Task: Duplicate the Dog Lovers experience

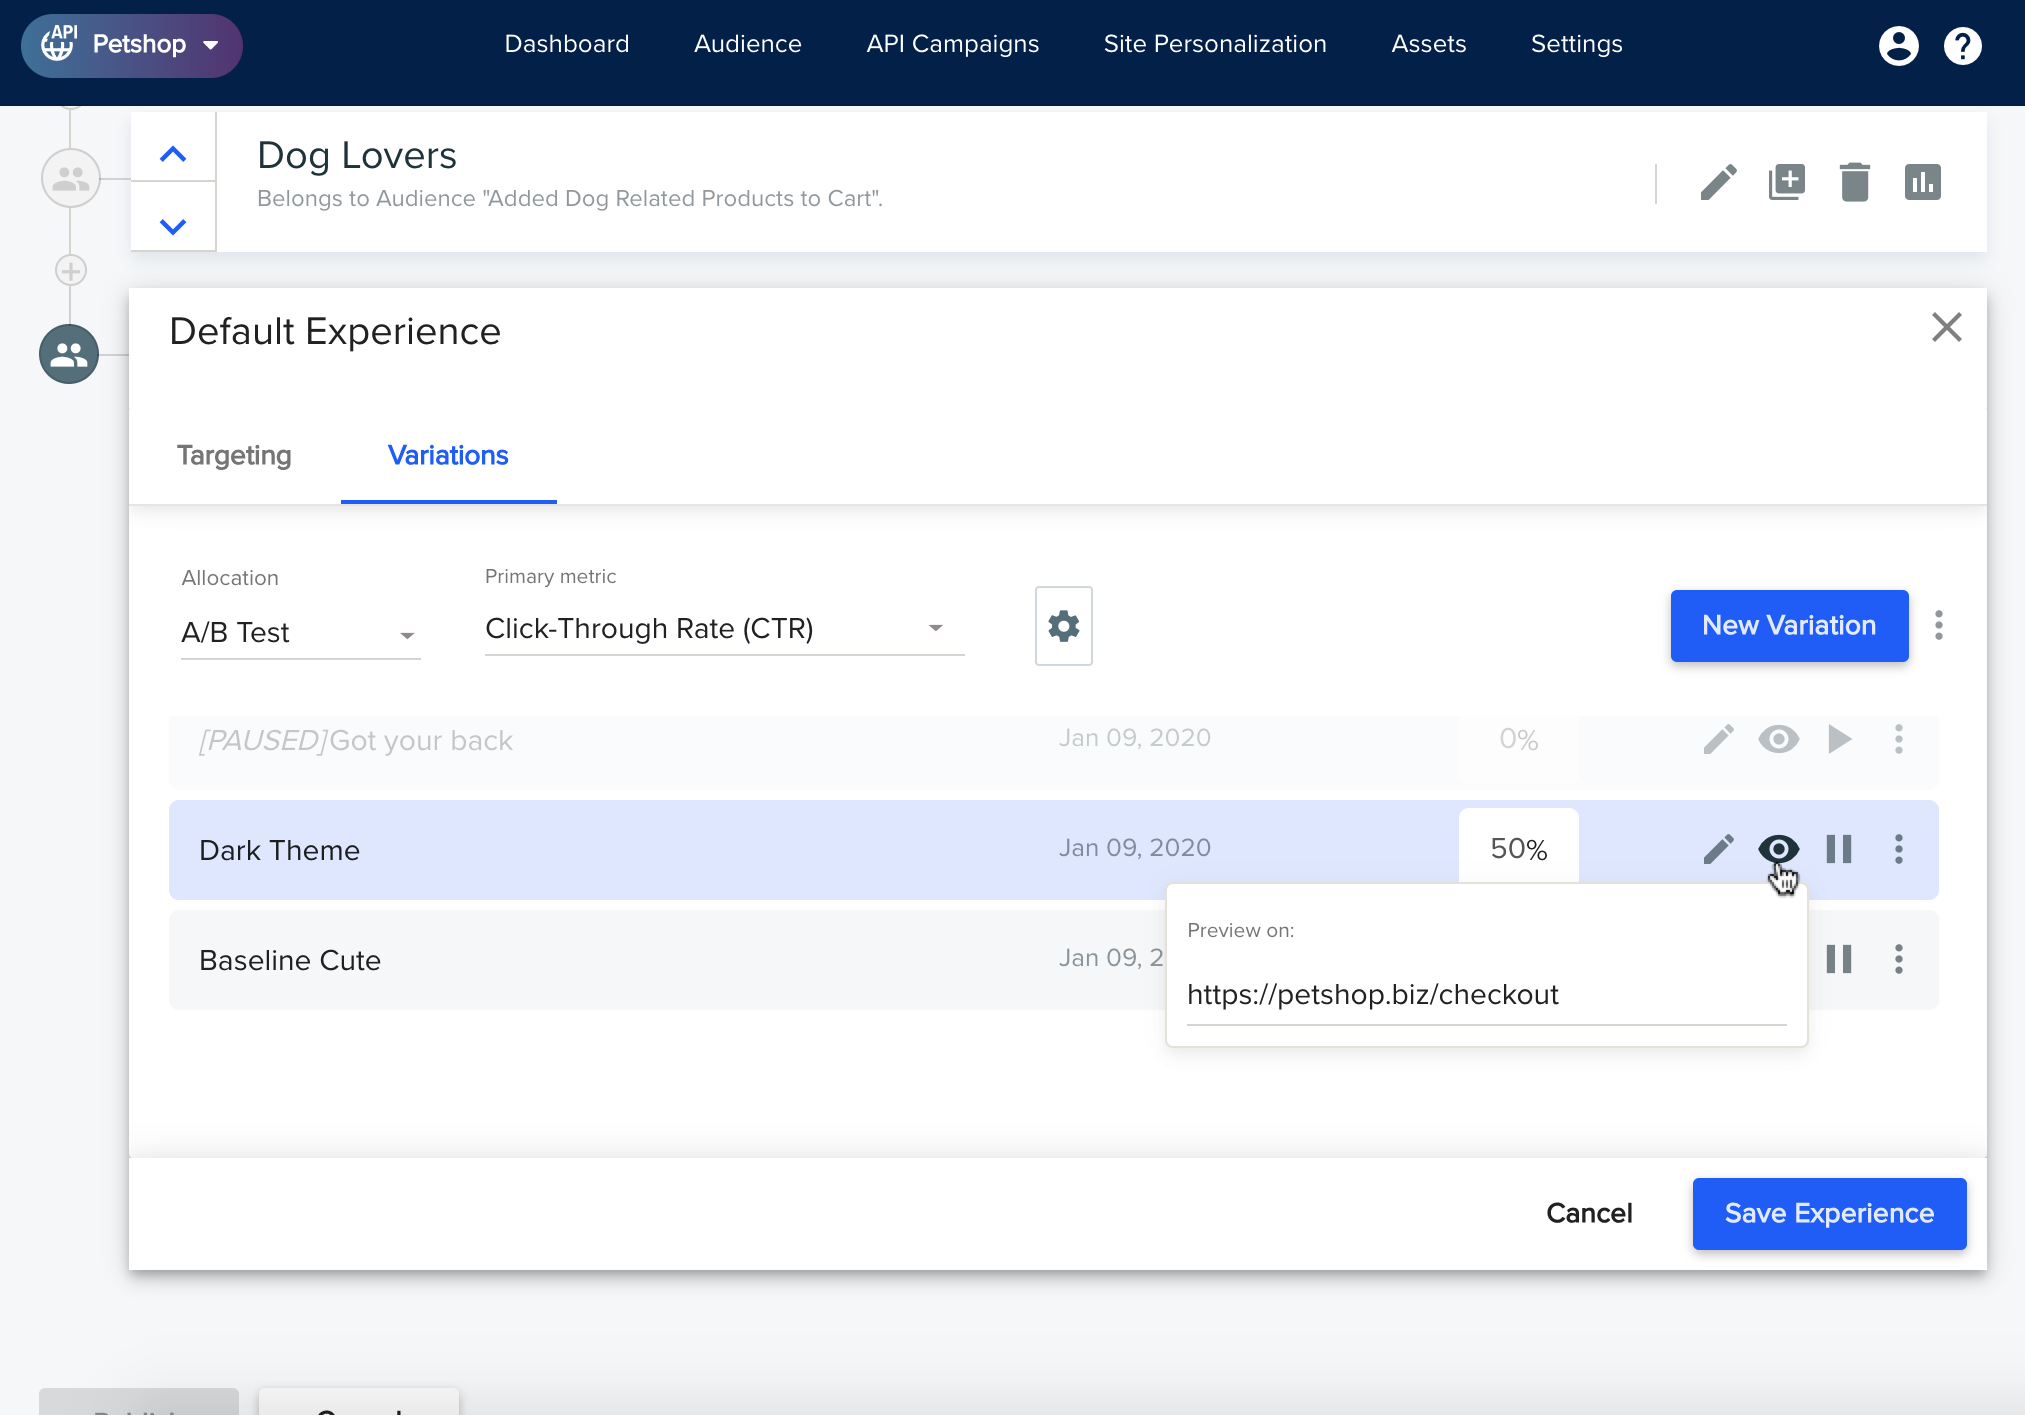Action: coord(1786,182)
